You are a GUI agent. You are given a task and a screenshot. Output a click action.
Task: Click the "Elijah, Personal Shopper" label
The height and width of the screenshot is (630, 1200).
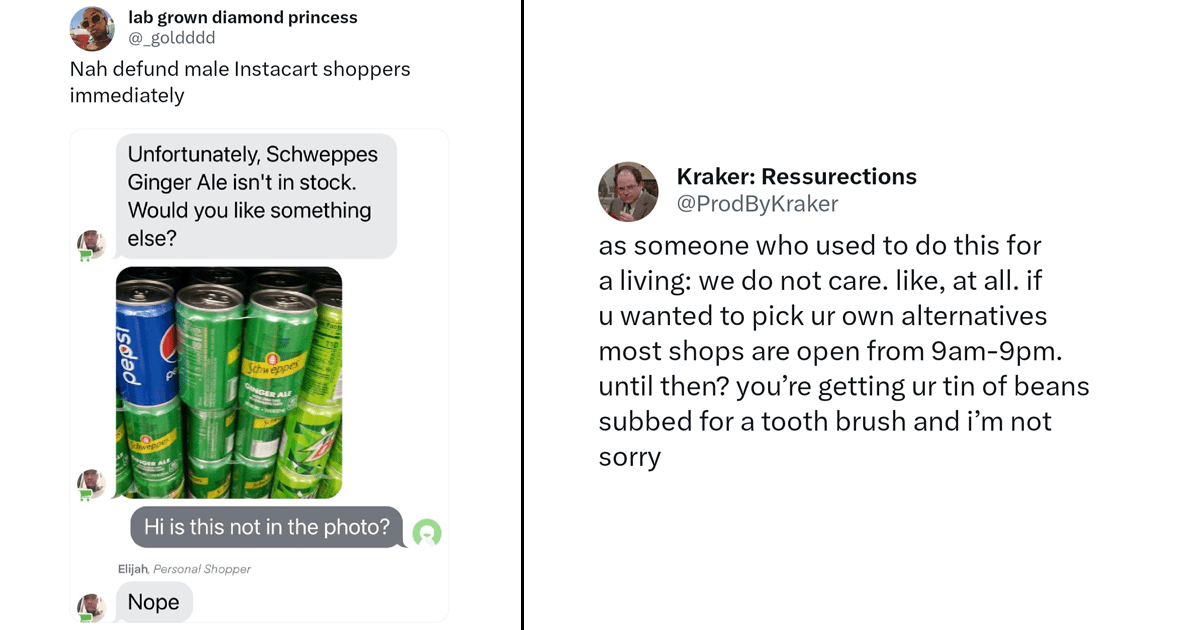[184, 569]
